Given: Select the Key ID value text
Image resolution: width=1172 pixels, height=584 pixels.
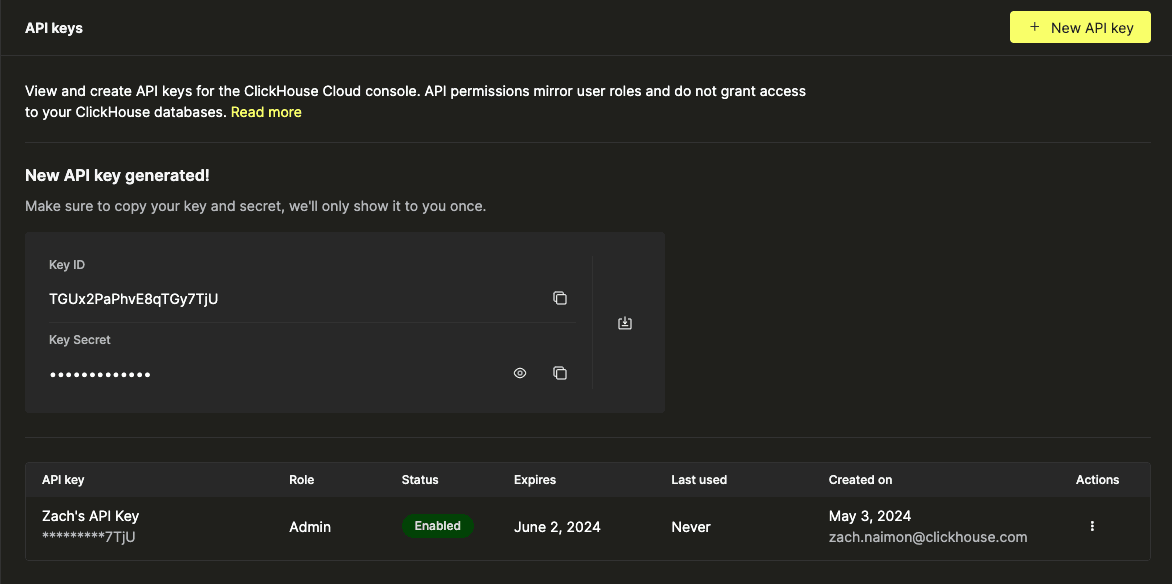Looking at the screenshot, I should [x=133, y=298].
